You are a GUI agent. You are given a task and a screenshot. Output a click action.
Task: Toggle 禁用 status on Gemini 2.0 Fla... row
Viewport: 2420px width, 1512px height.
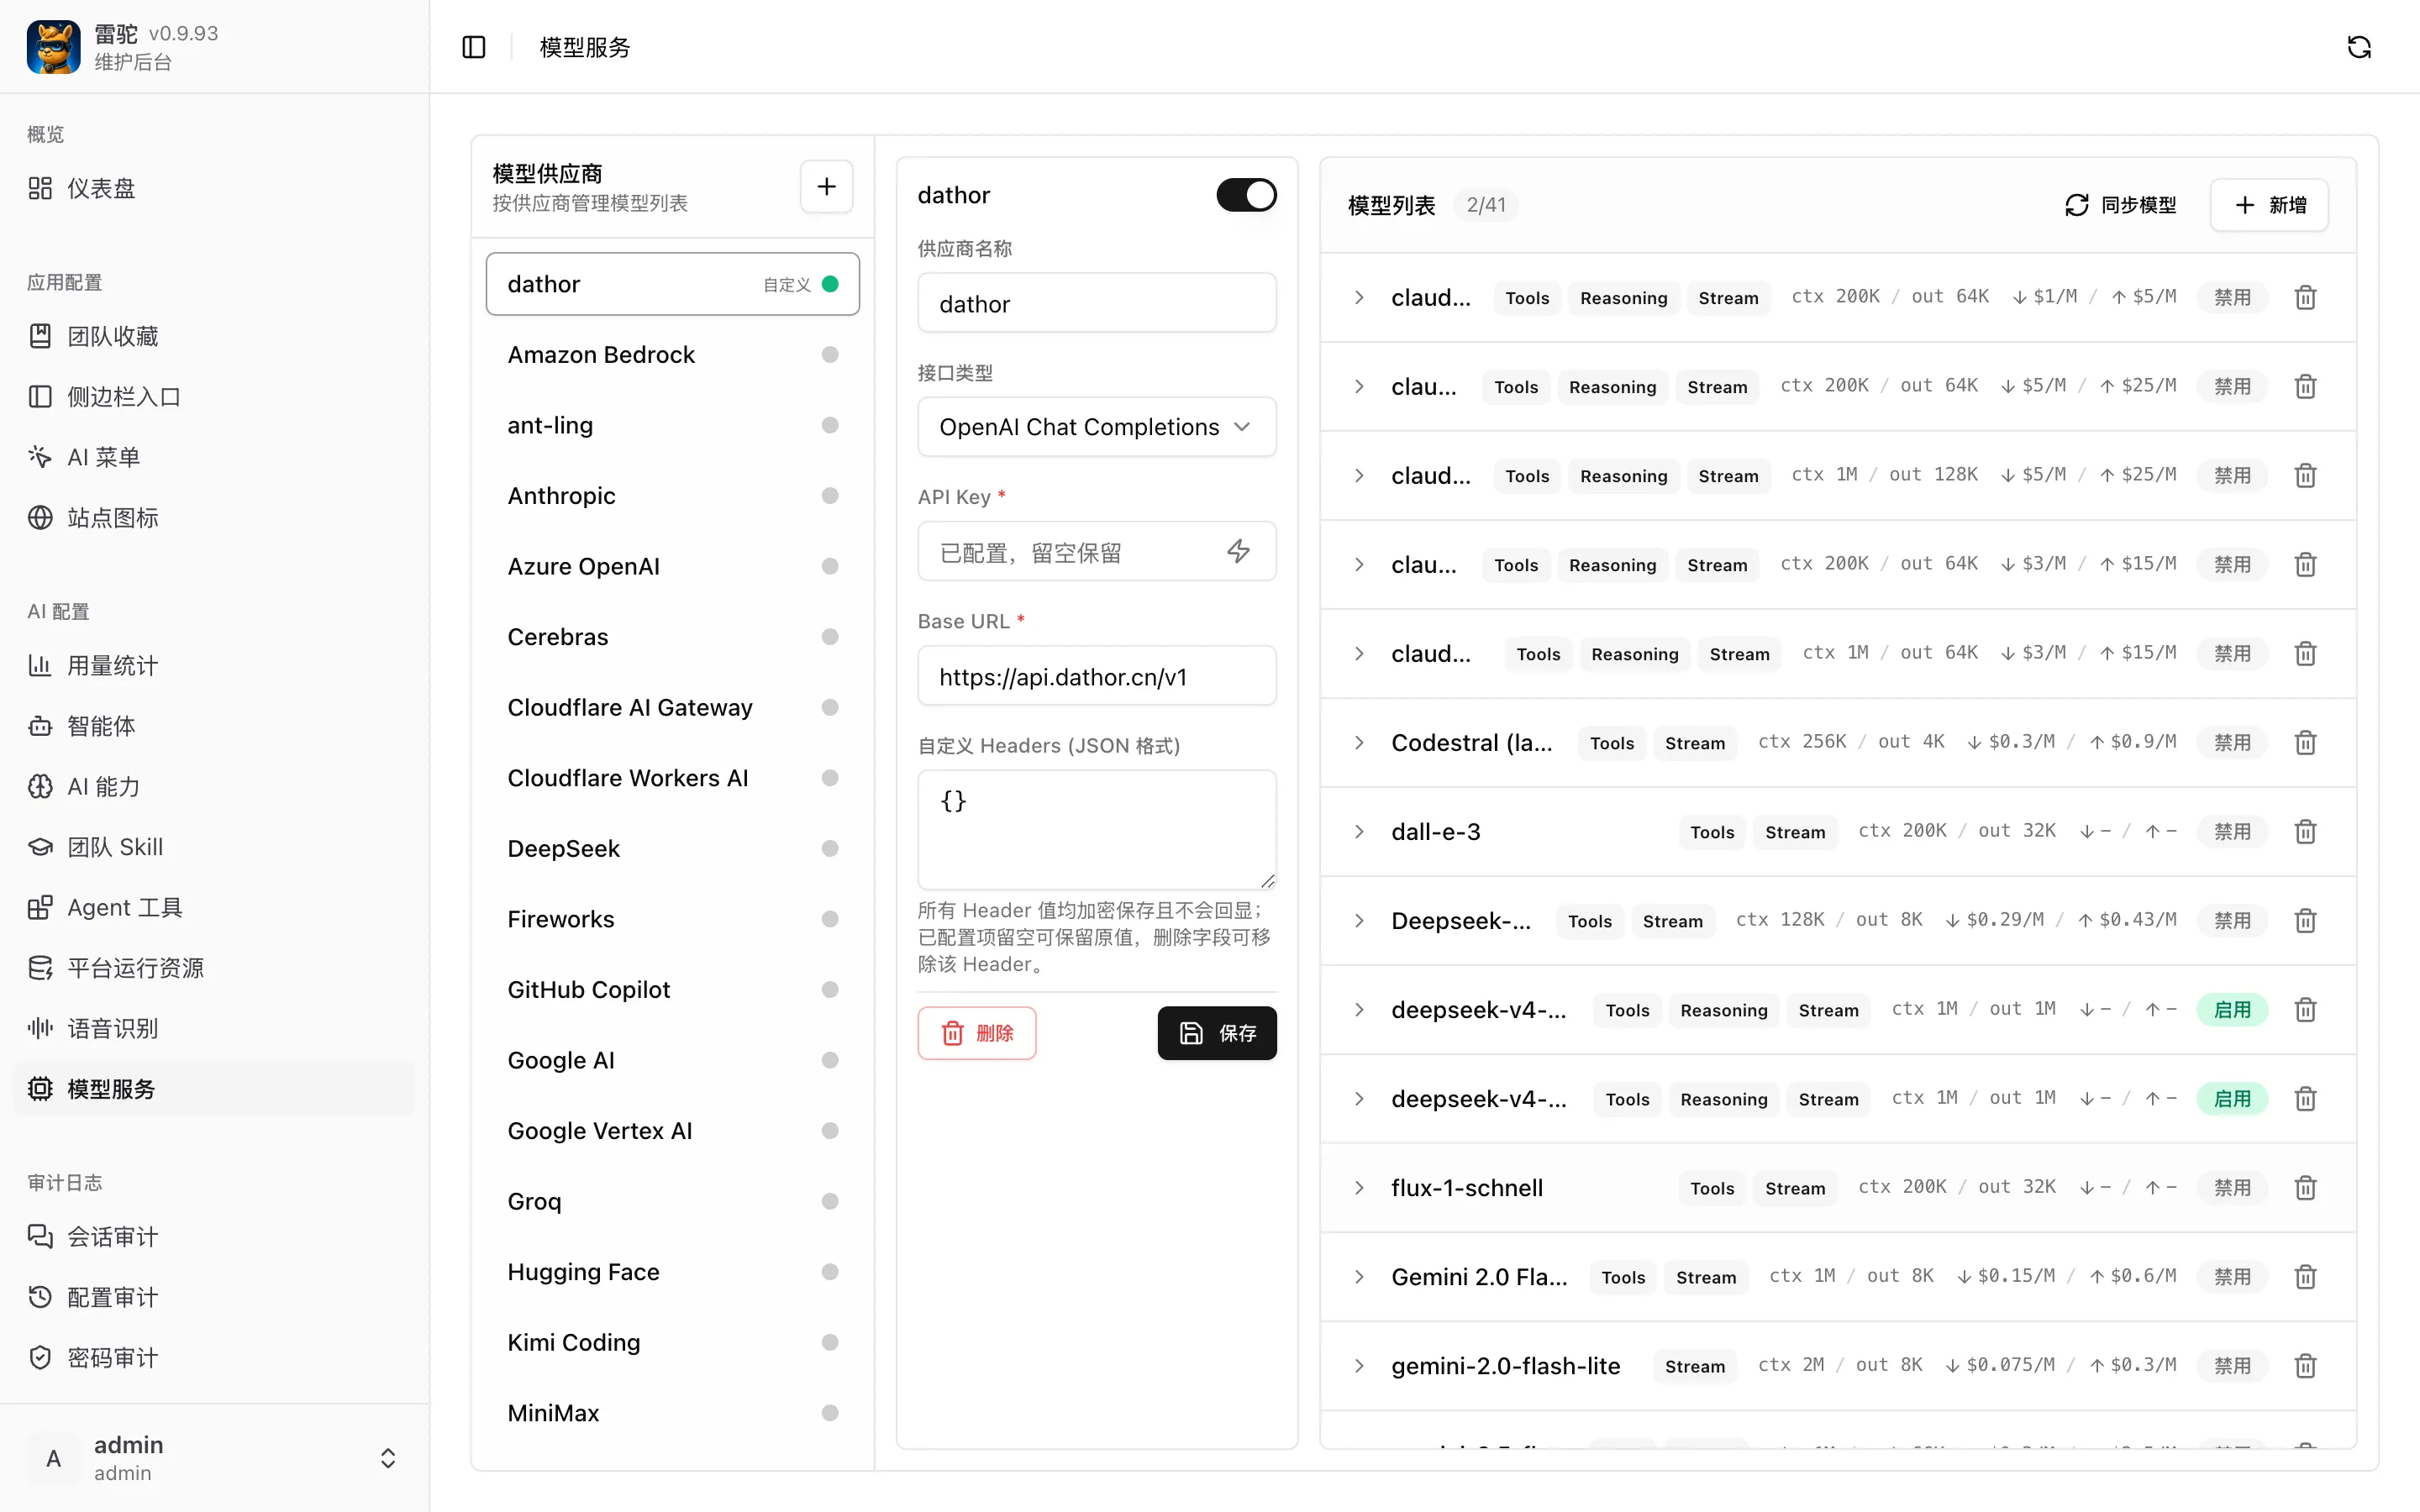tap(2232, 1277)
